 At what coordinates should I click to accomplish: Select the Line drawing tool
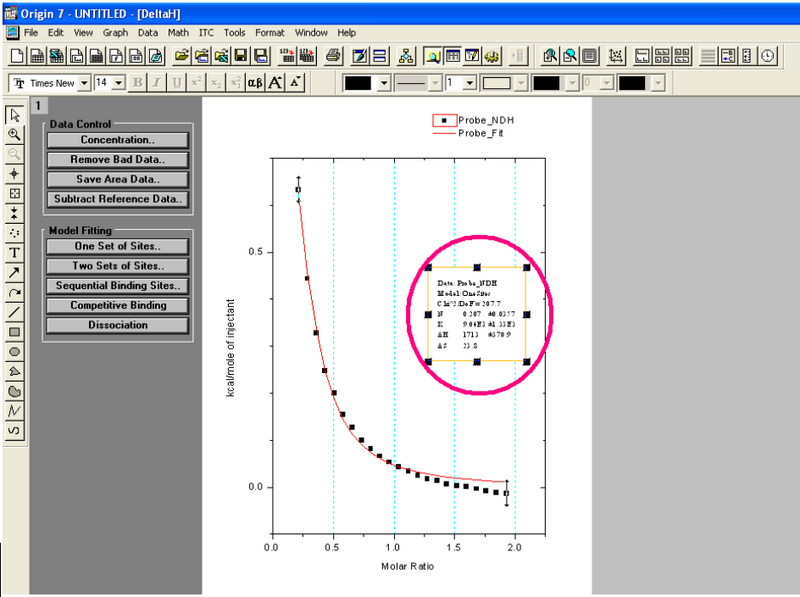[x=14, y=312]
